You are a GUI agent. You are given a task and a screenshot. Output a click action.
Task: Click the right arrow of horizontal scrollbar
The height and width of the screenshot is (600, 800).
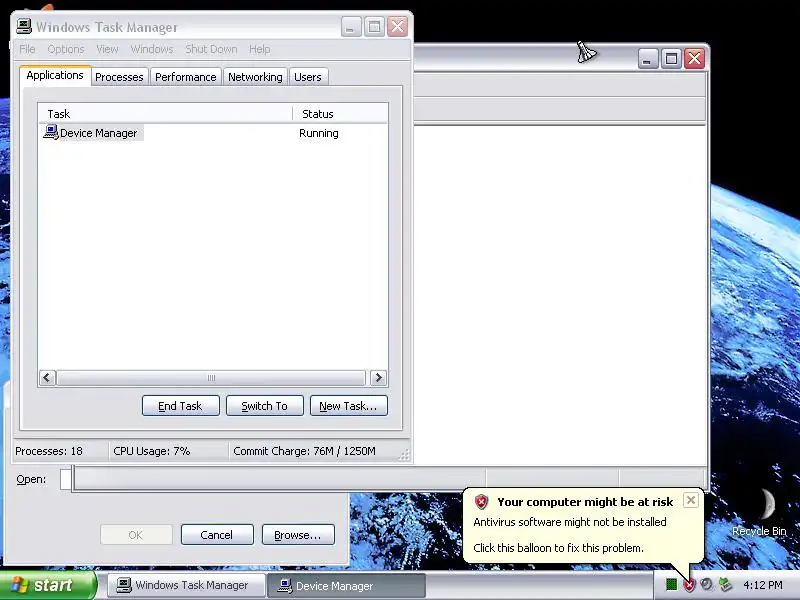[378, 378]
